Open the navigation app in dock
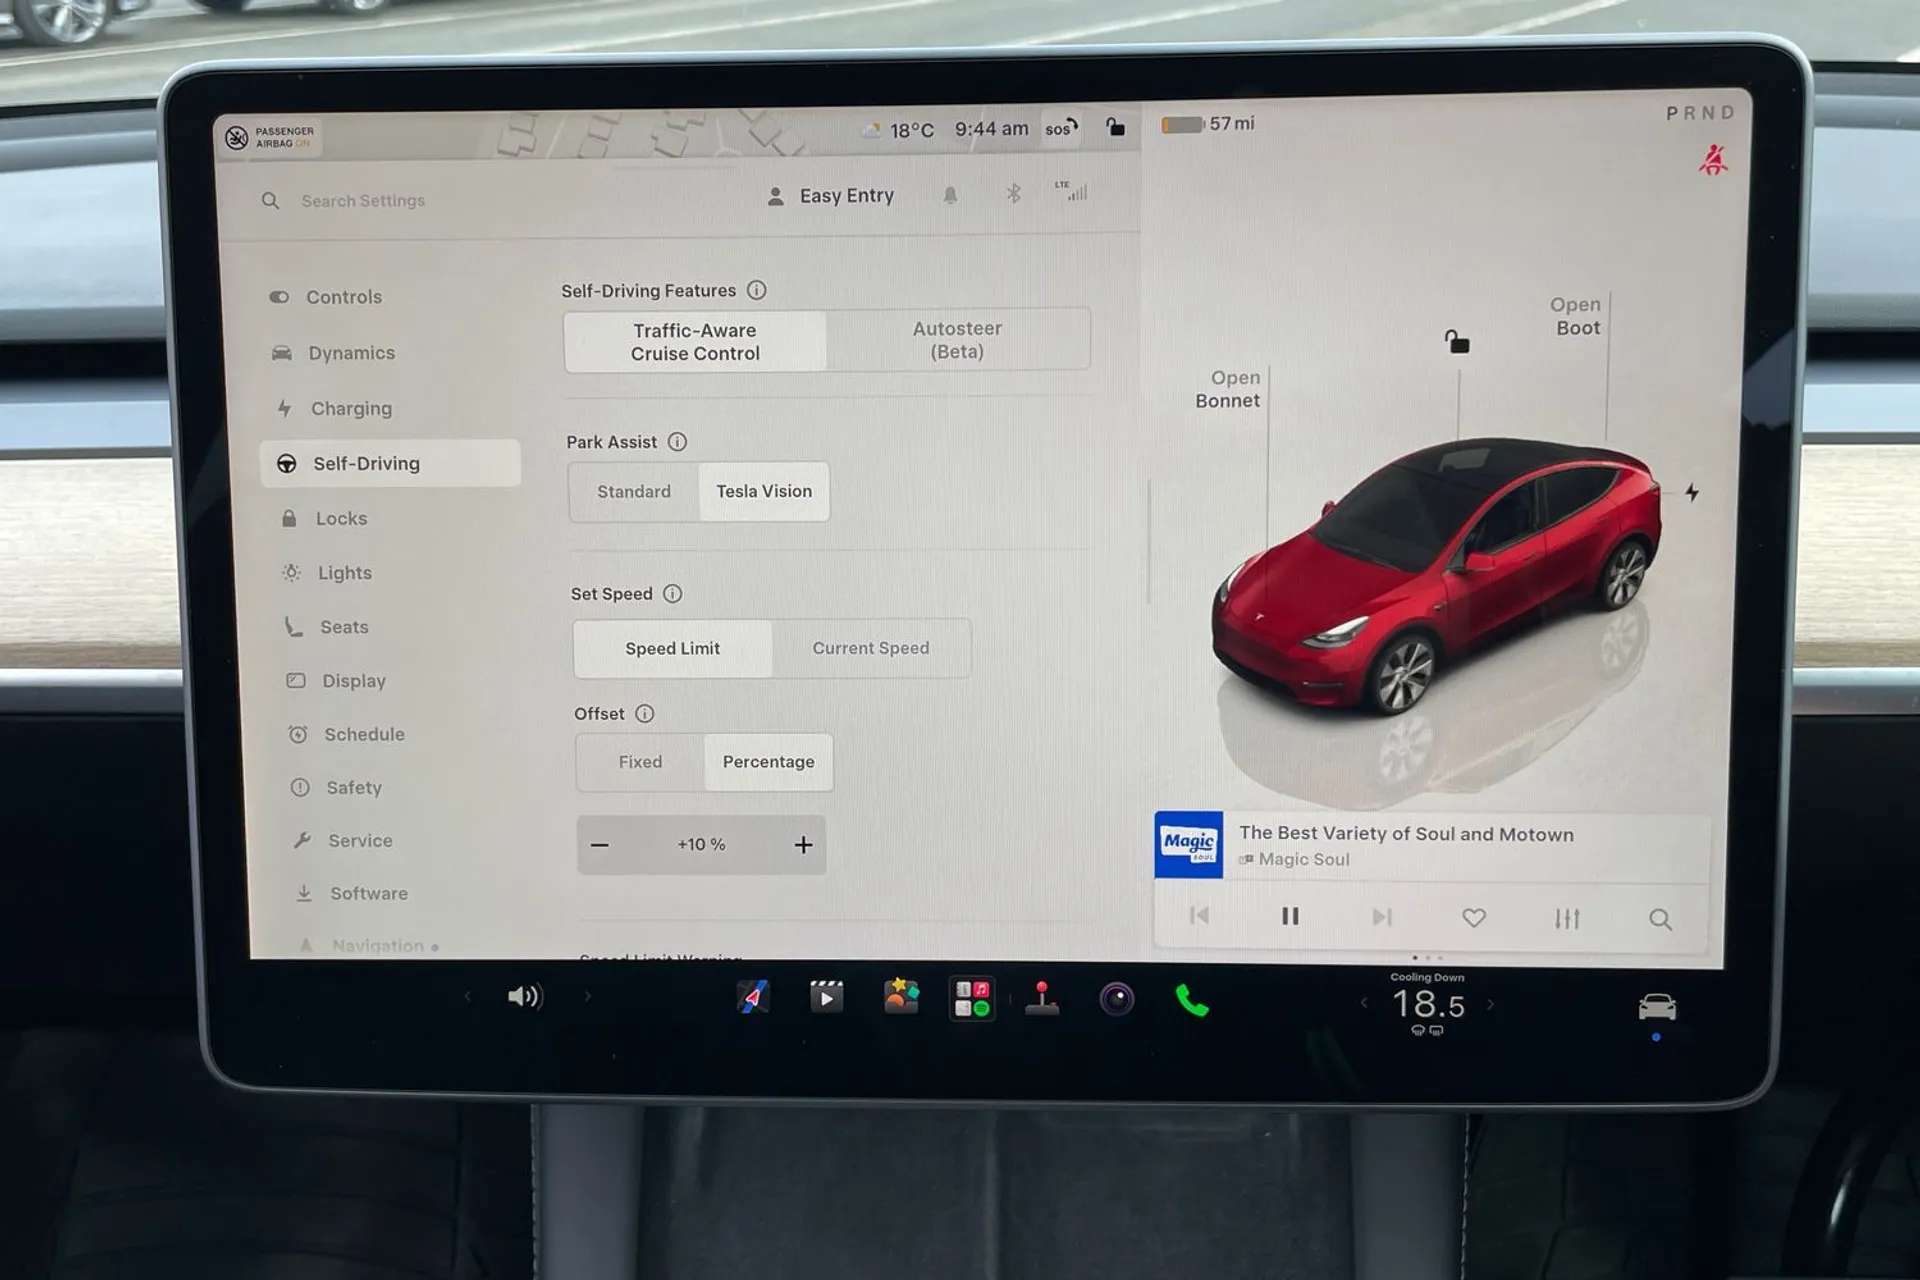The image size is (1920, 1280). (x=753, y=997)
